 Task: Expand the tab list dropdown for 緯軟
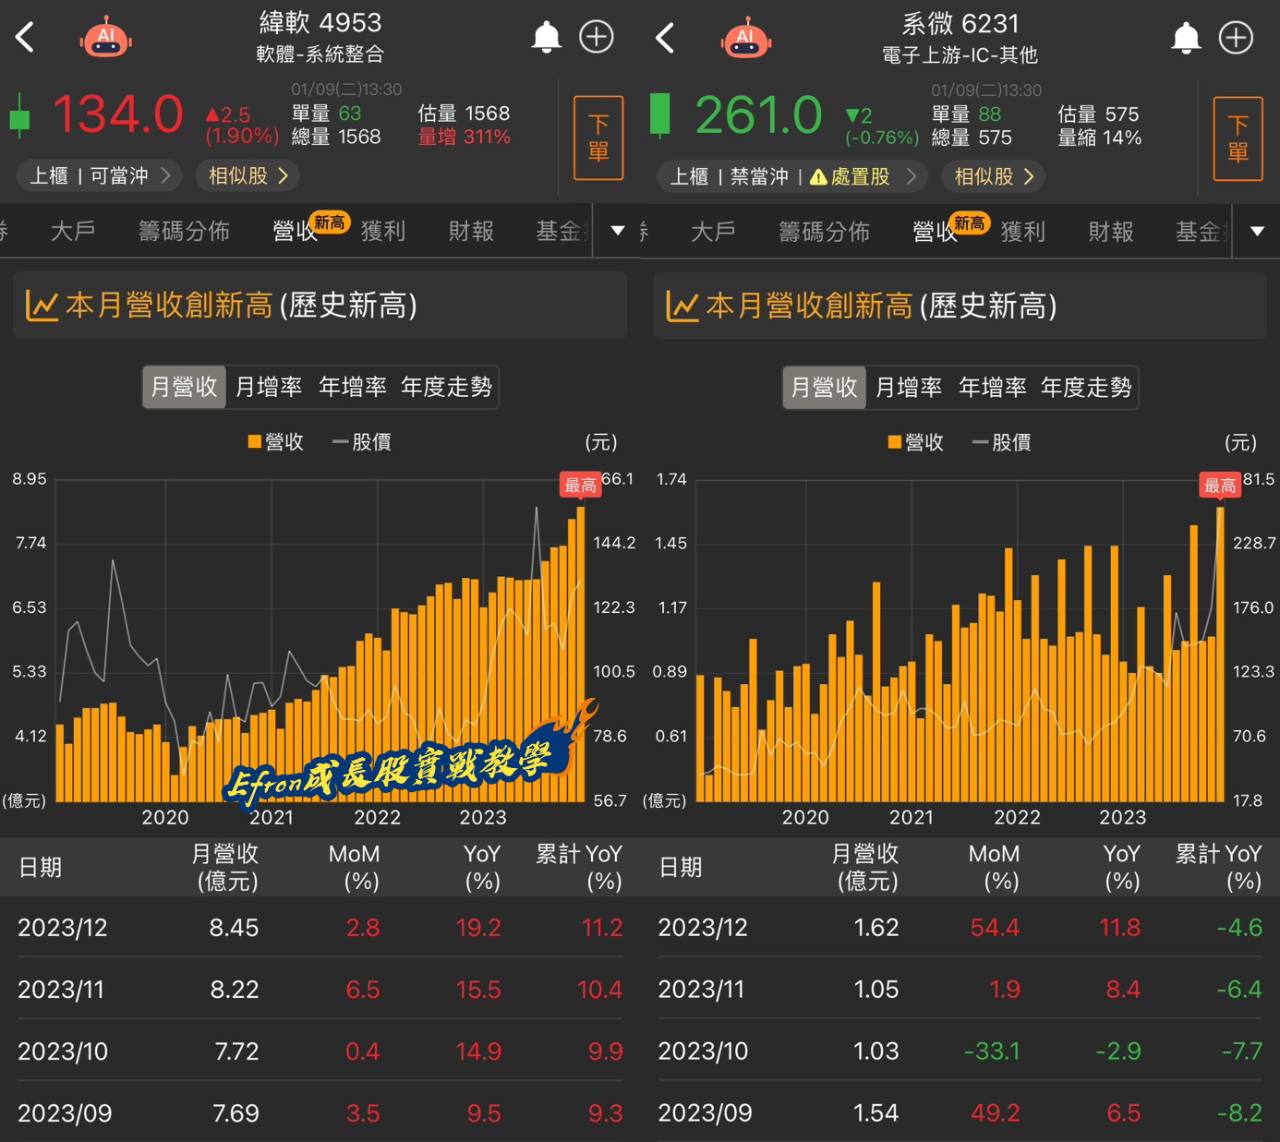[x=618, y=231]
